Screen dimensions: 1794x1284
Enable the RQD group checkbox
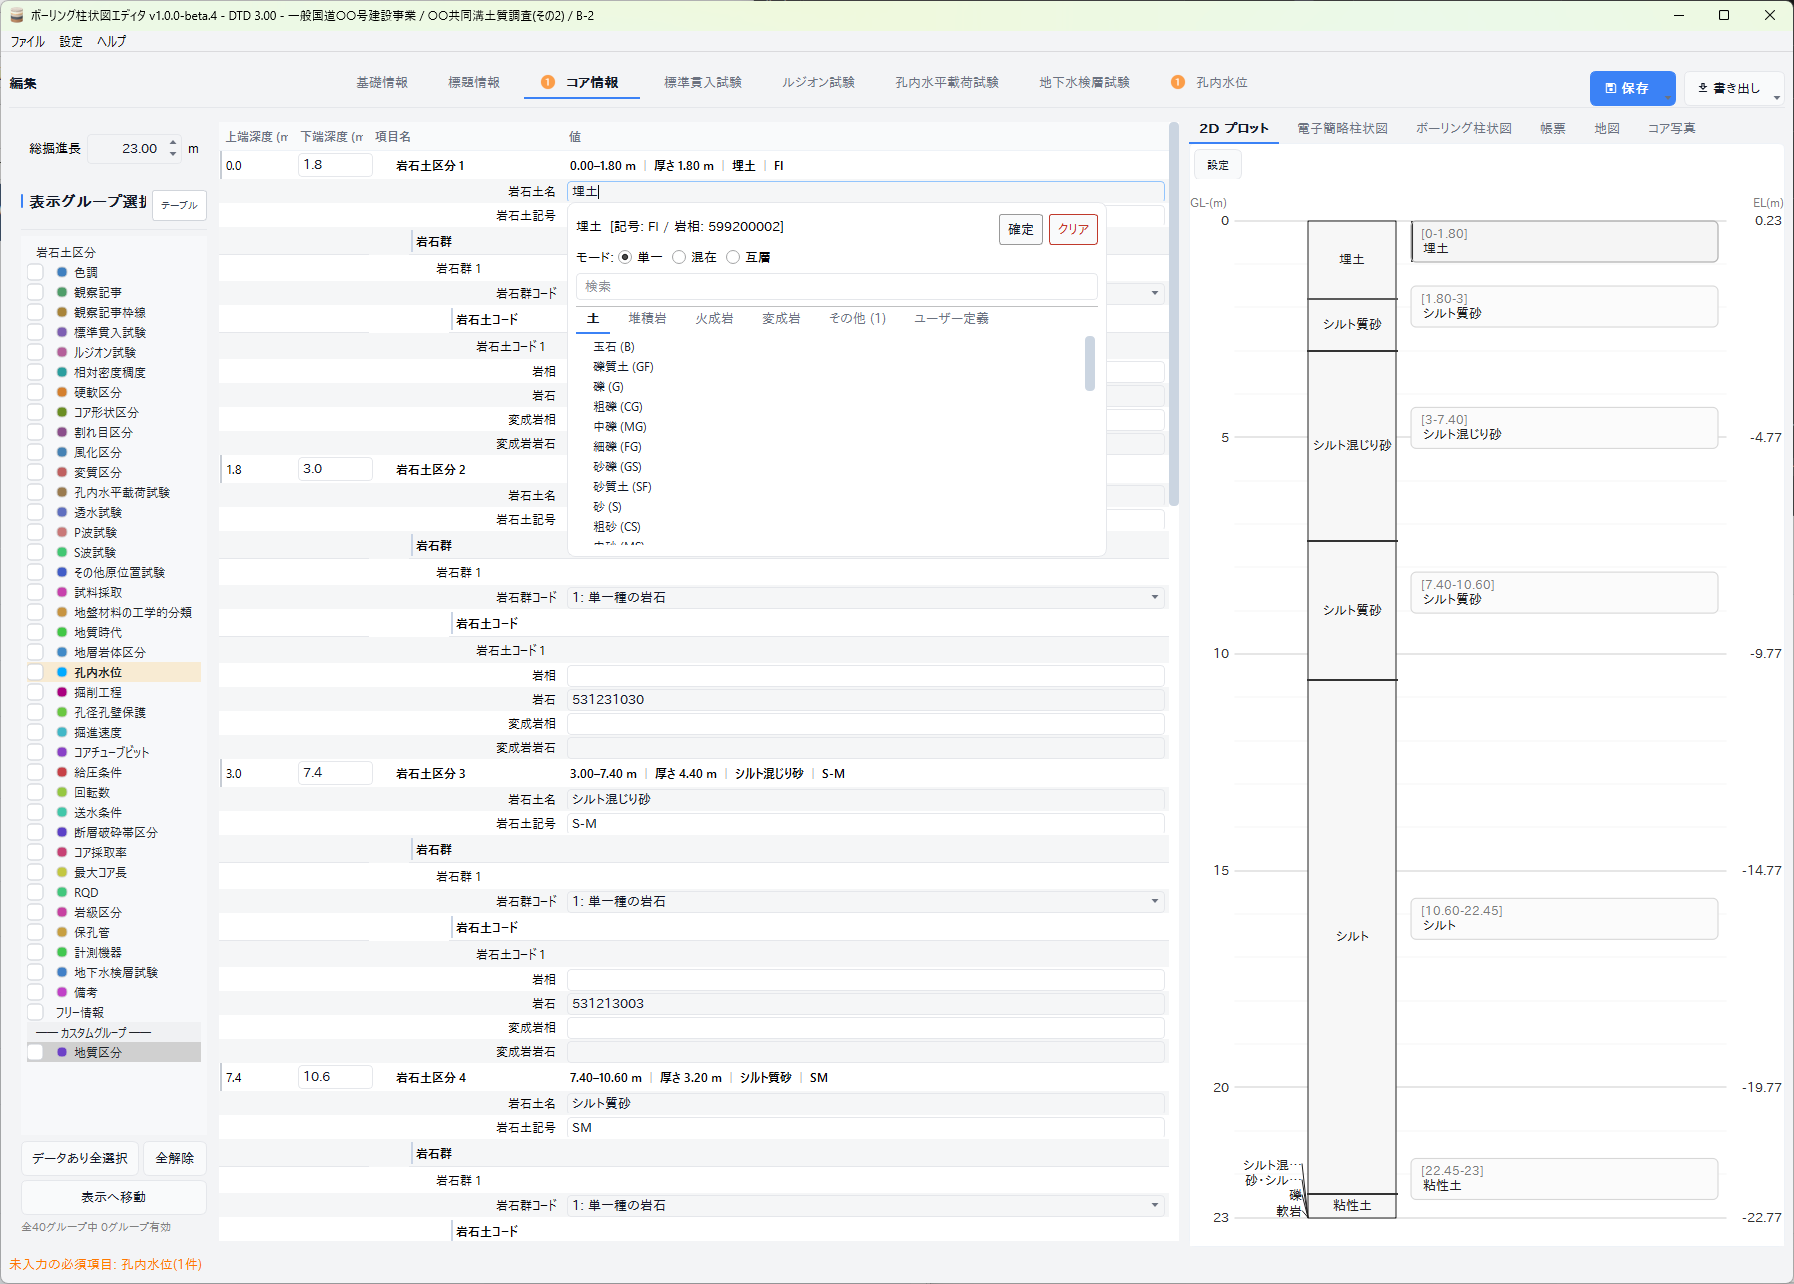point(35,892)
